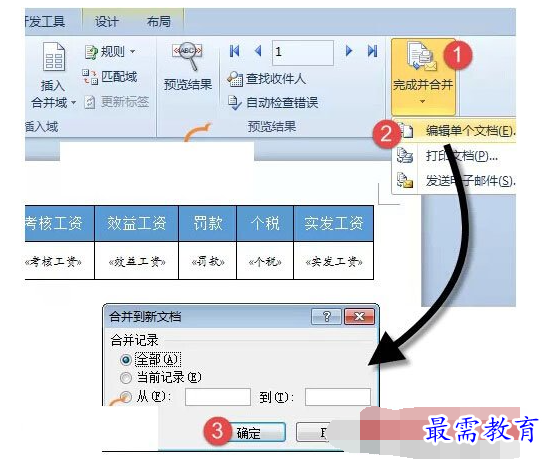This screenshot has height=461, width=547.
Task: Click the 考核工资 header cell
Action: coord(59,223)
